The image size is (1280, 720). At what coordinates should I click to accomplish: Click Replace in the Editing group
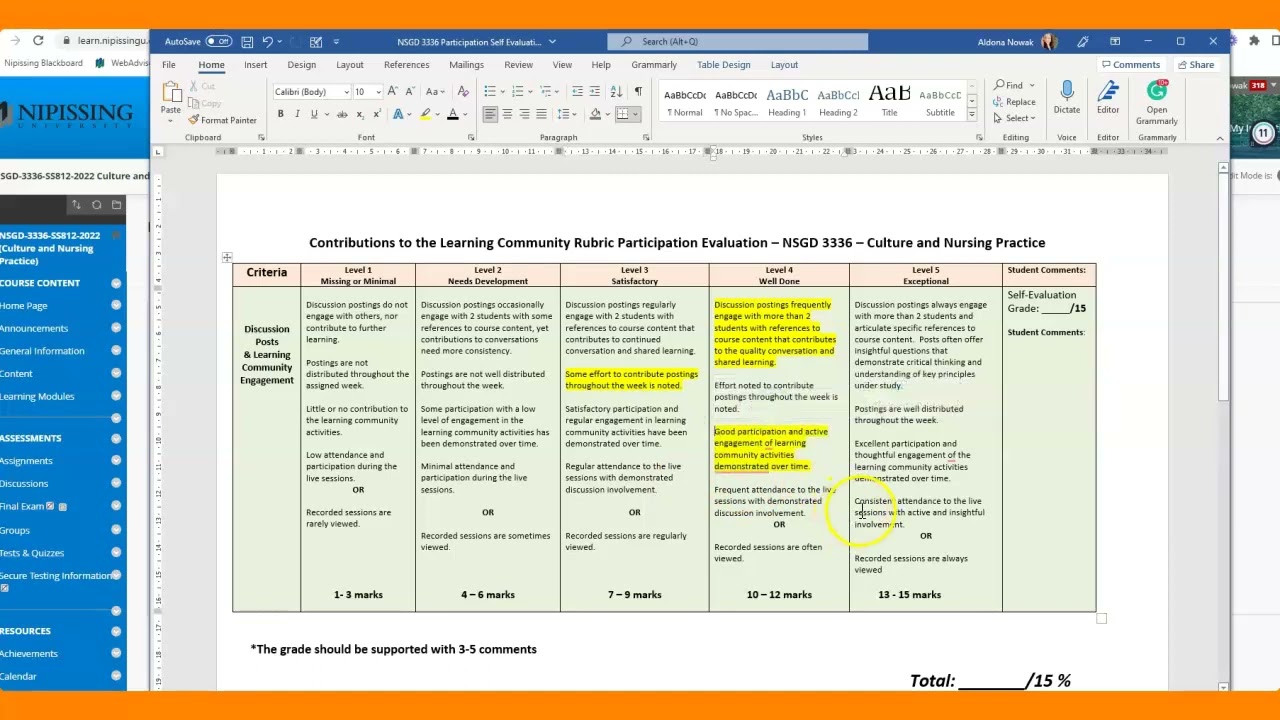tap(1014, 102)
